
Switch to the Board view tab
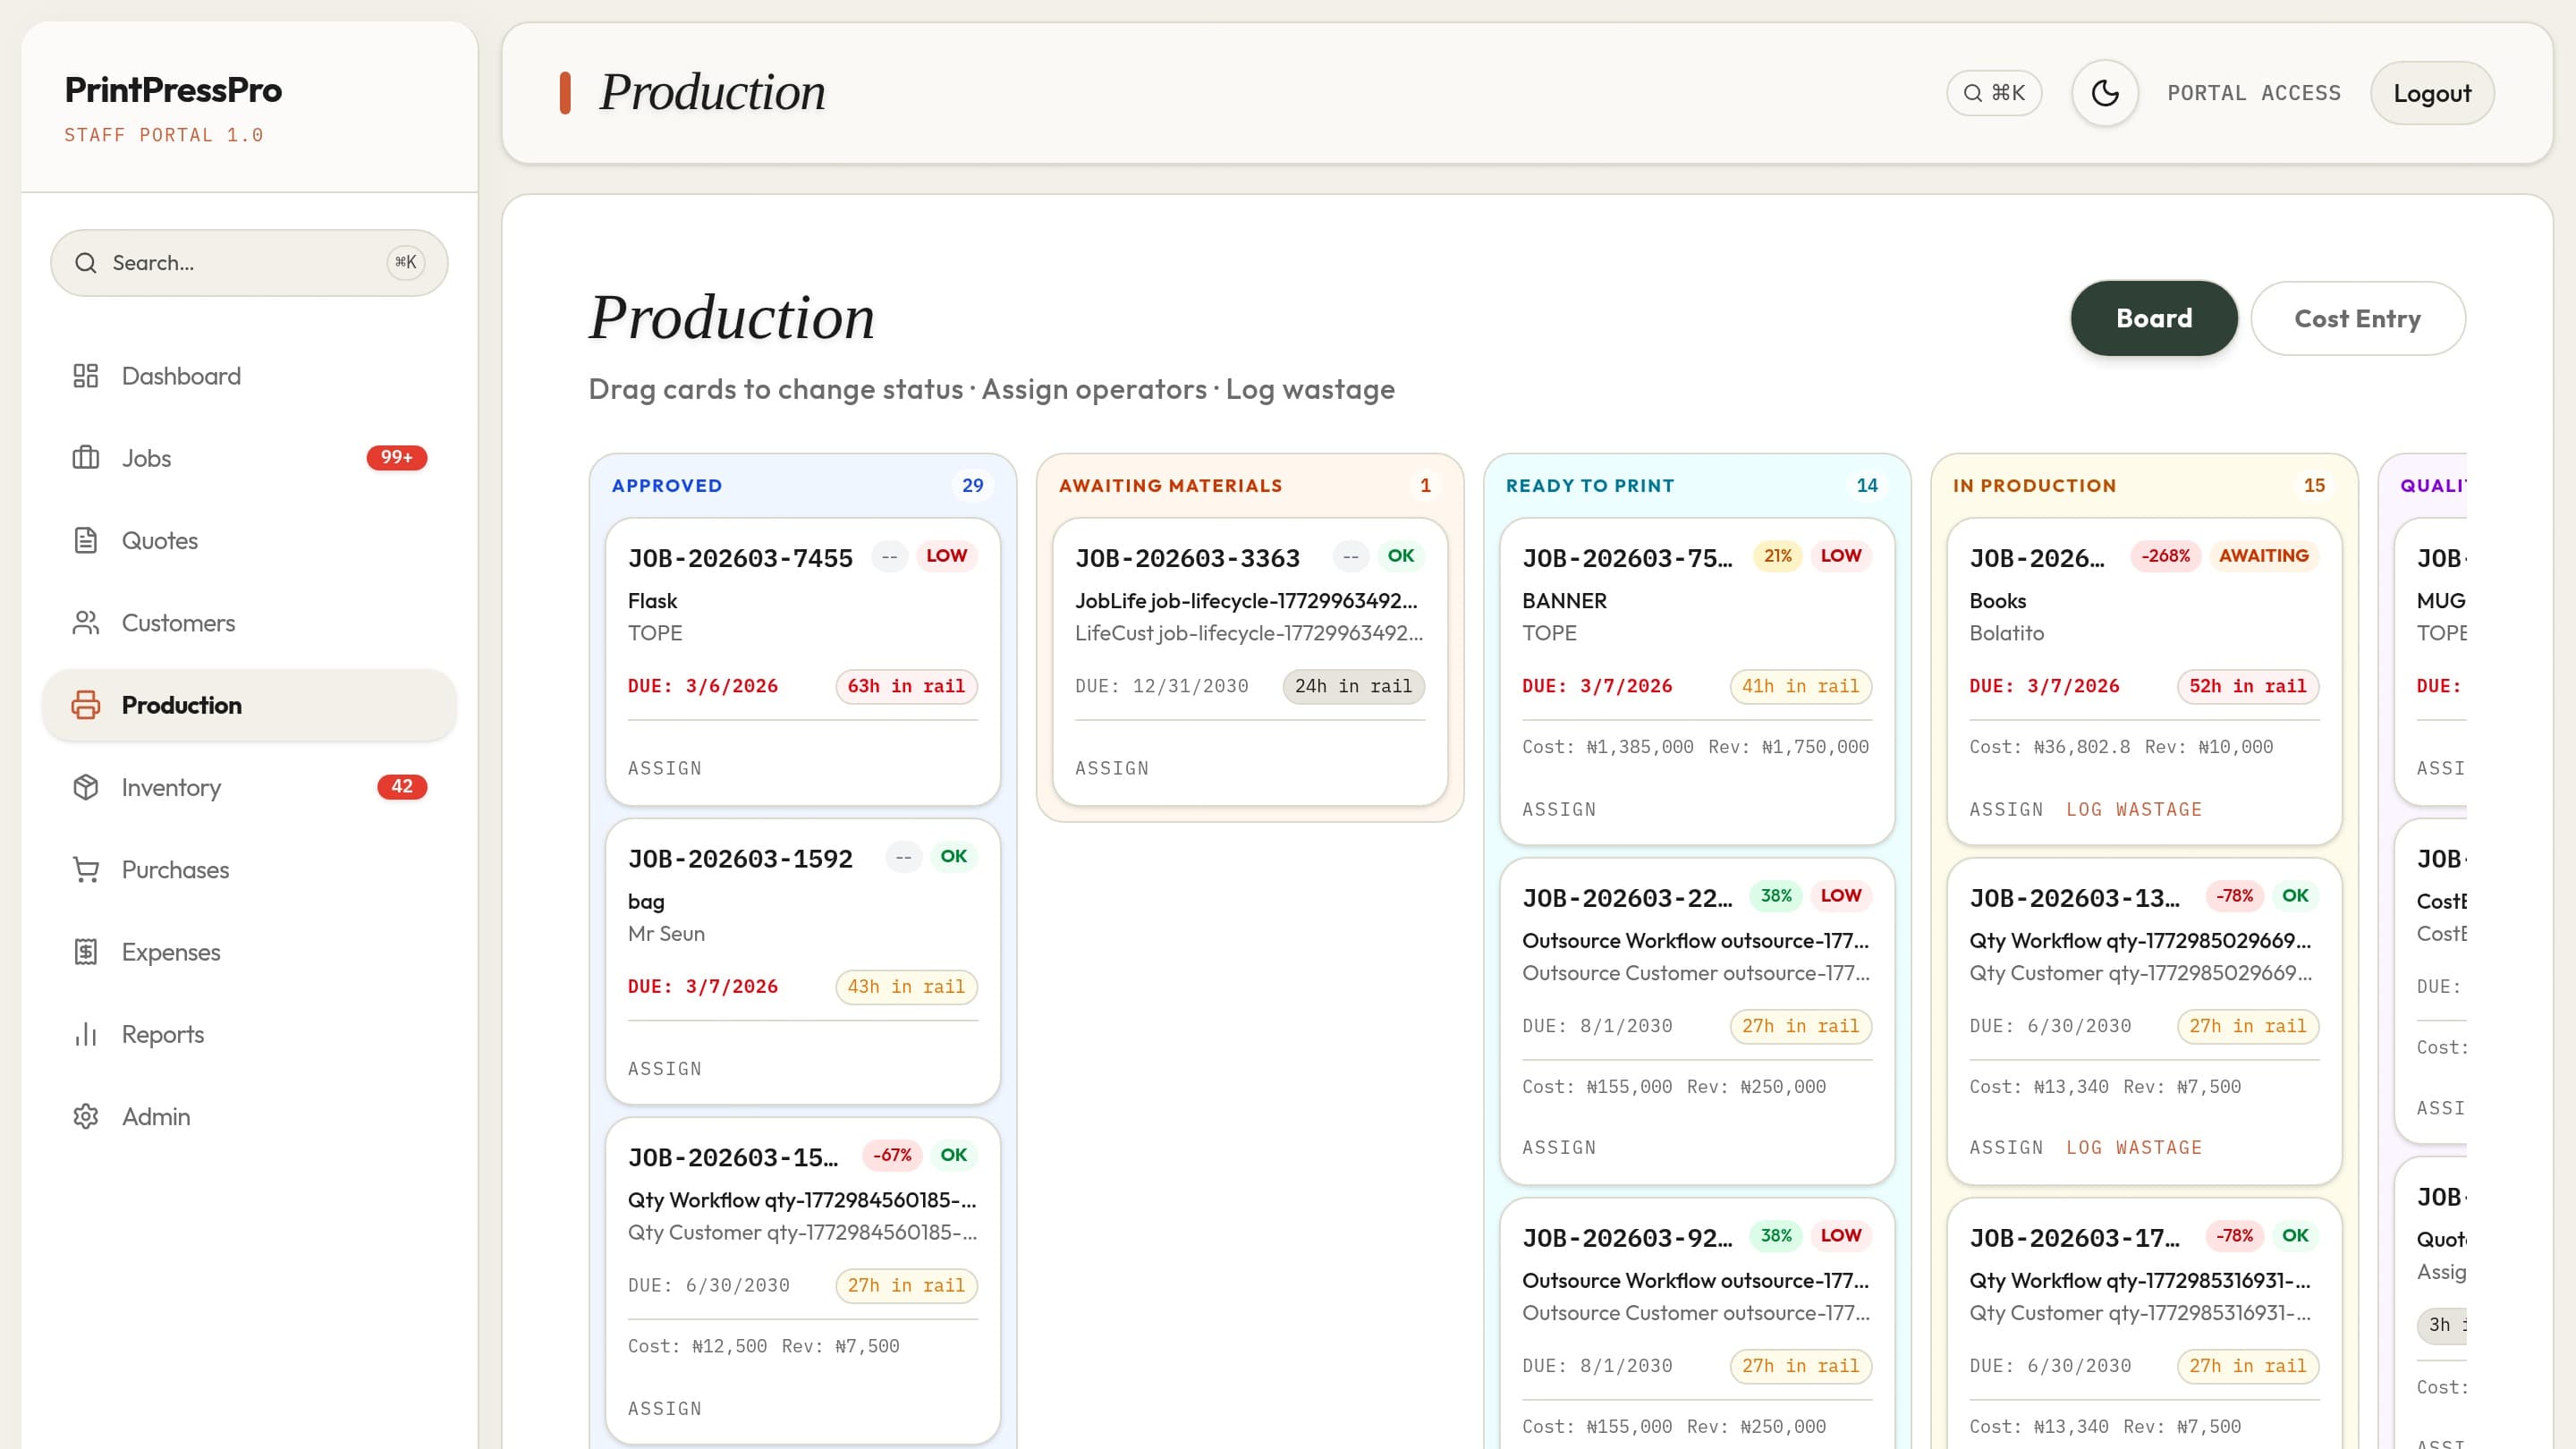pos(2154,318)
